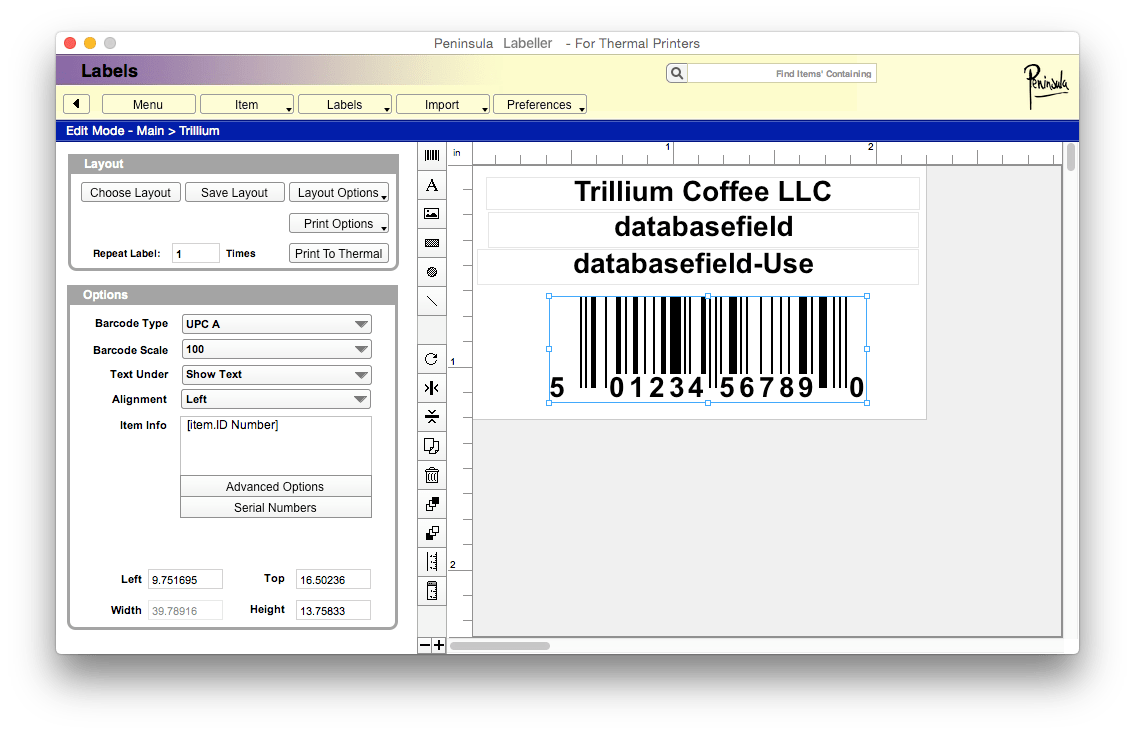Select the Text tool
1135x734 pixels.
[432, 184]
